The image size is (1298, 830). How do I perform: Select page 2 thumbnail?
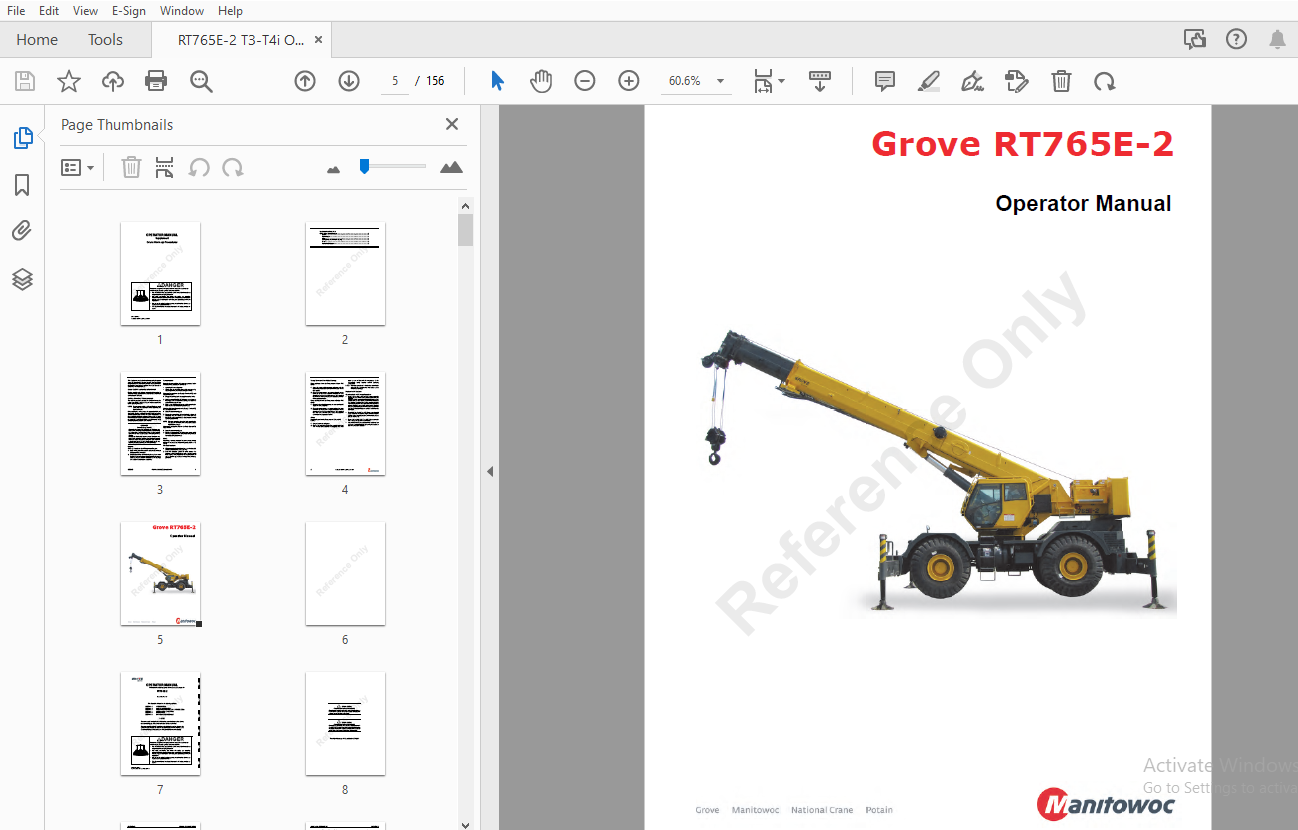point(345,274)
